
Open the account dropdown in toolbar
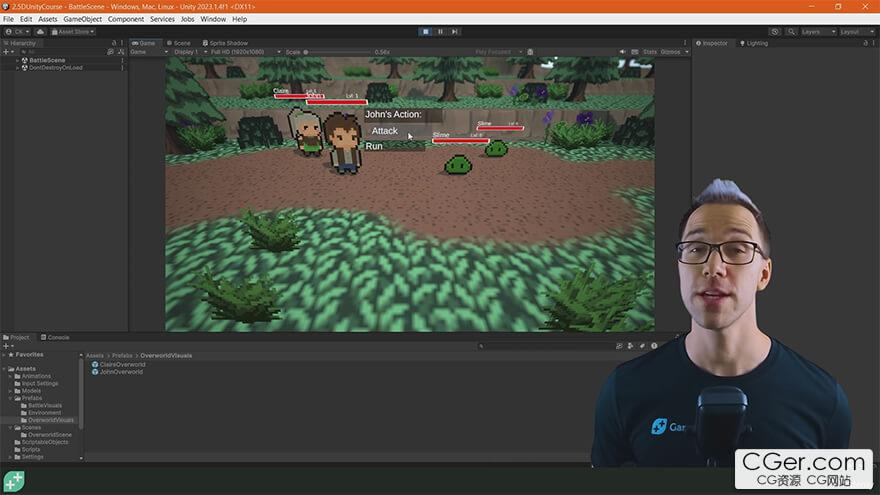click(17, 32)
